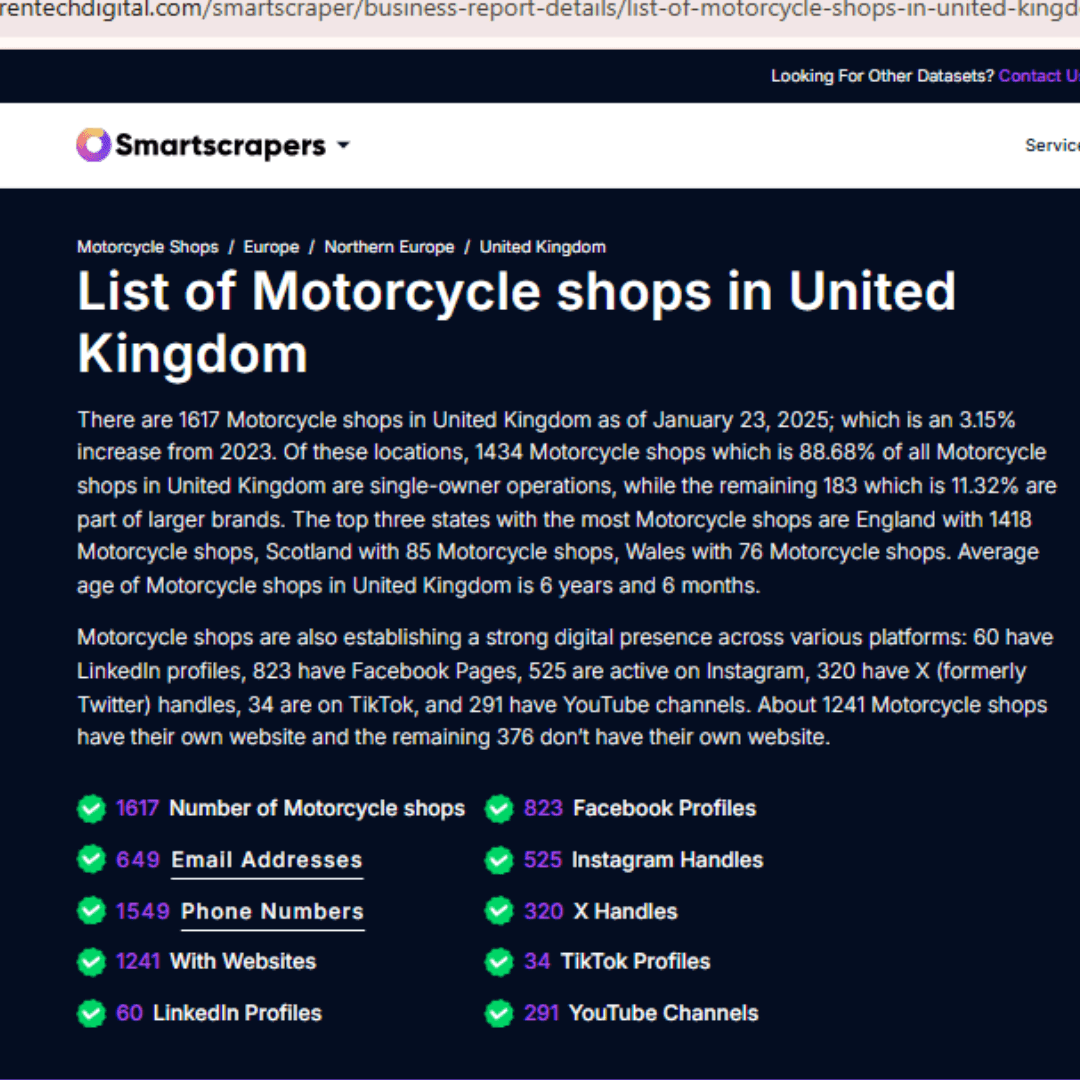This screenshot has height=1080, width=1080.
Task: Click the 823 Facebook count value
Action: pos(543,808)
